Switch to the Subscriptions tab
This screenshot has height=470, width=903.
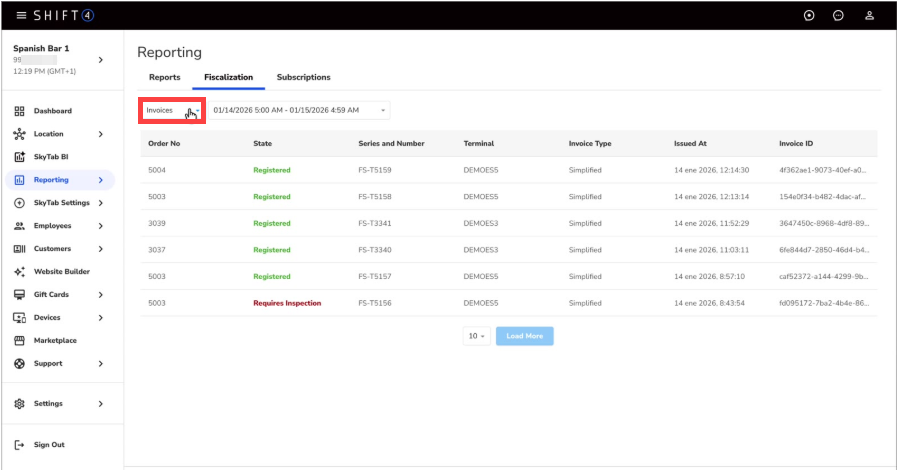click(303, 77)
